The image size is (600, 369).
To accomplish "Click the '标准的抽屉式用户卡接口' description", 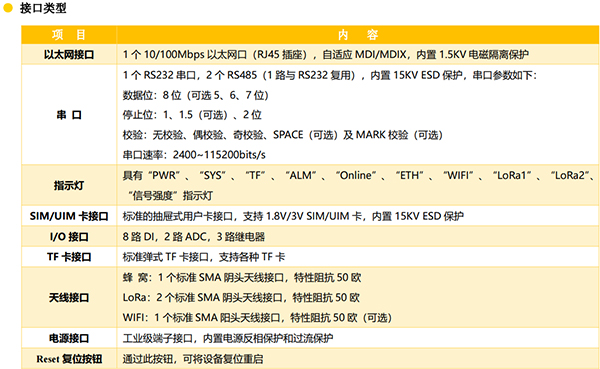I will pos(293,216).
